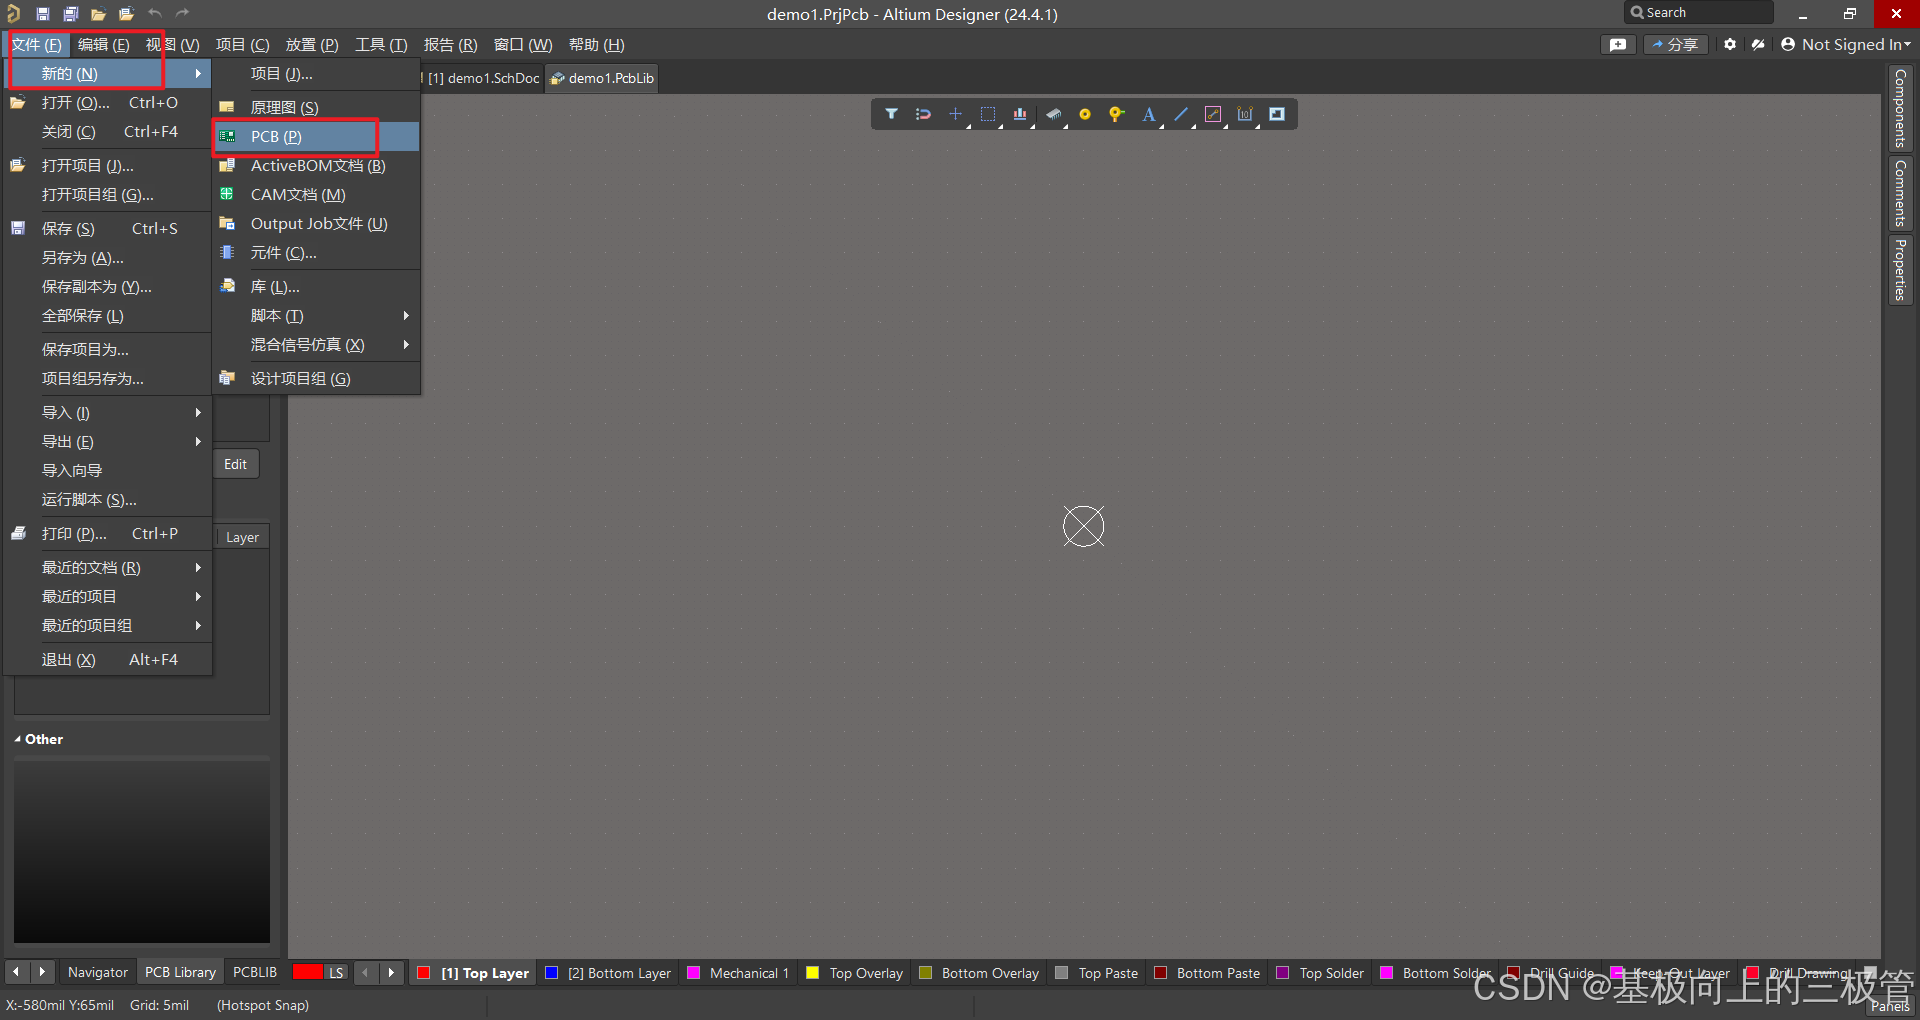Switch to the demo1.SchDoc tab

[x=483, y=78]
